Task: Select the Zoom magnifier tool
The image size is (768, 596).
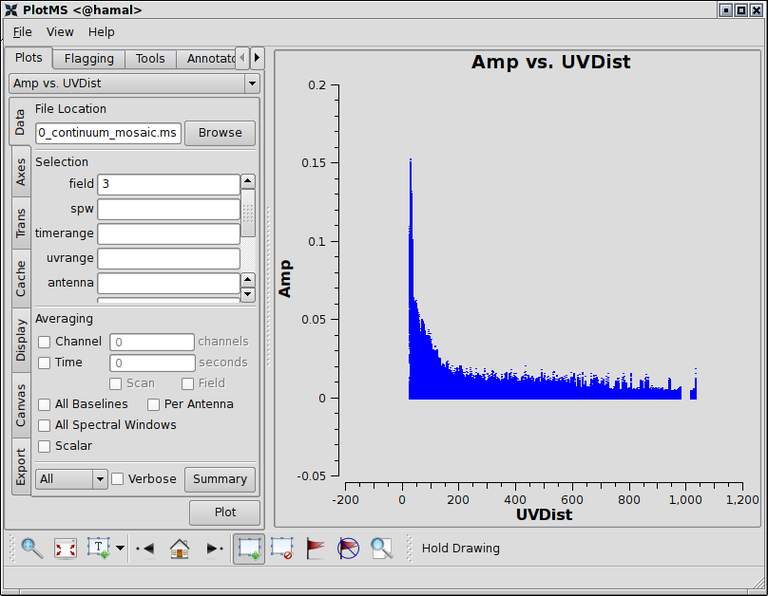Action: tap(32, 548)
